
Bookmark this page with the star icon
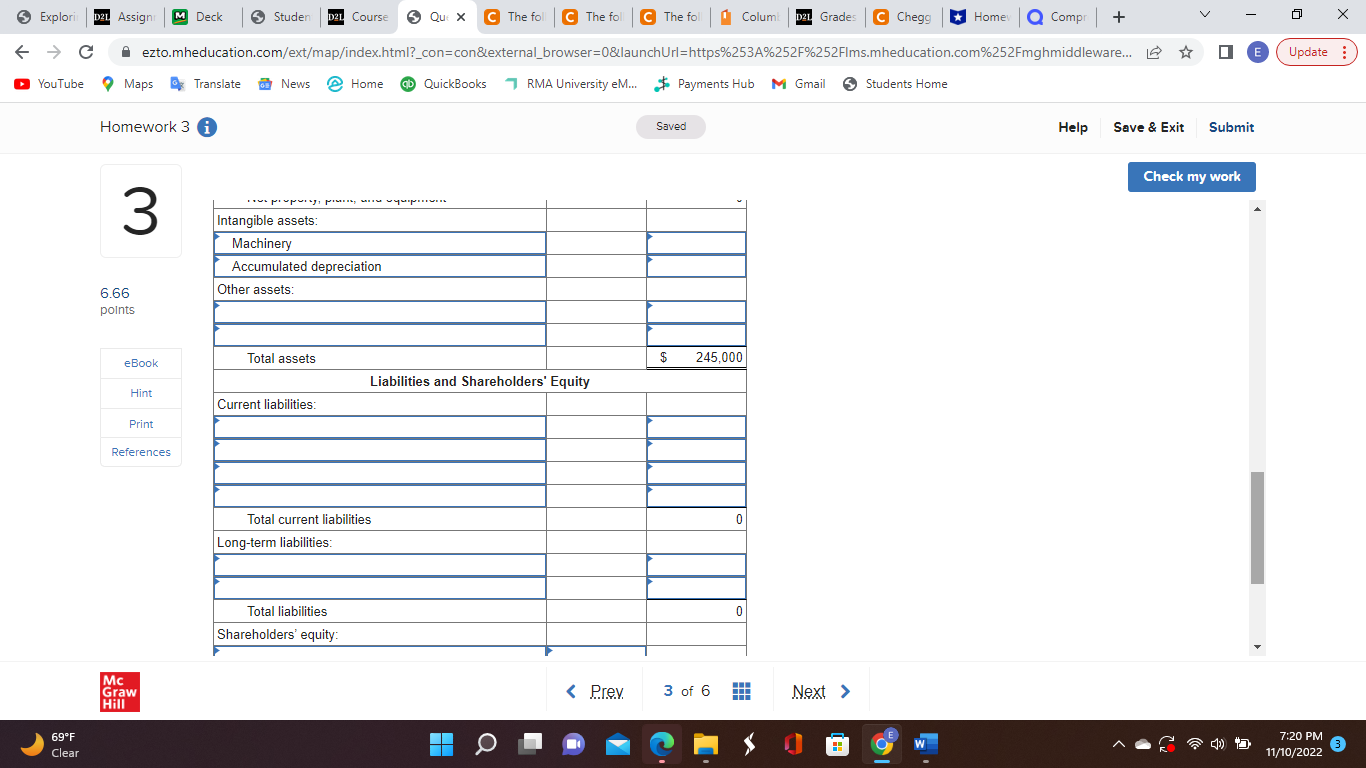pyautogui.click(x=1186, y=52)
